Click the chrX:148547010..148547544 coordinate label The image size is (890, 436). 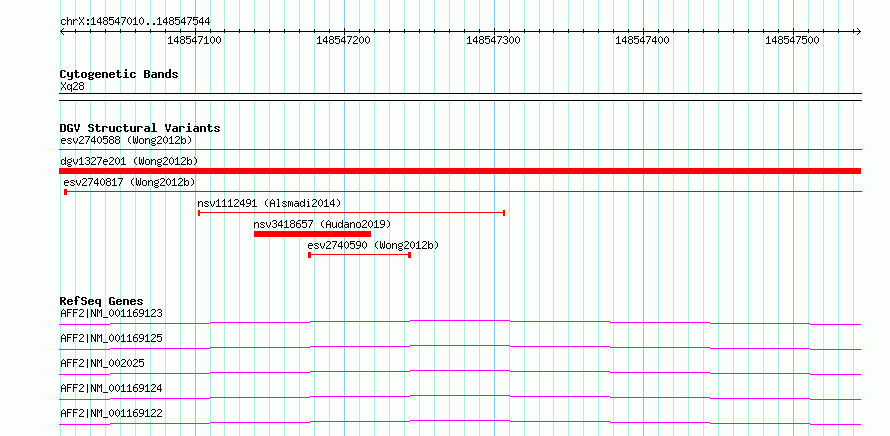coord(135,22)
